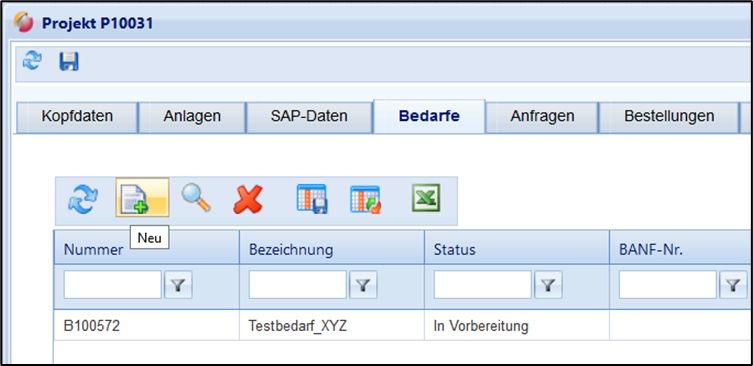
Task: Delete entry with red X icon
Action: tap(248, 199)
